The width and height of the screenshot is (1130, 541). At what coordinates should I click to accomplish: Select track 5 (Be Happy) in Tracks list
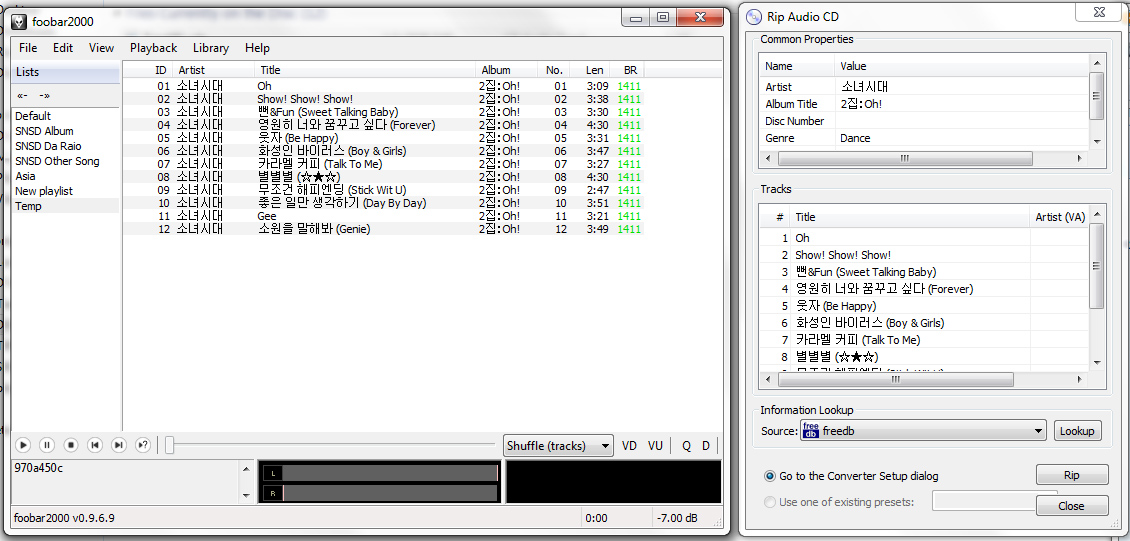(x=925, y=305)
